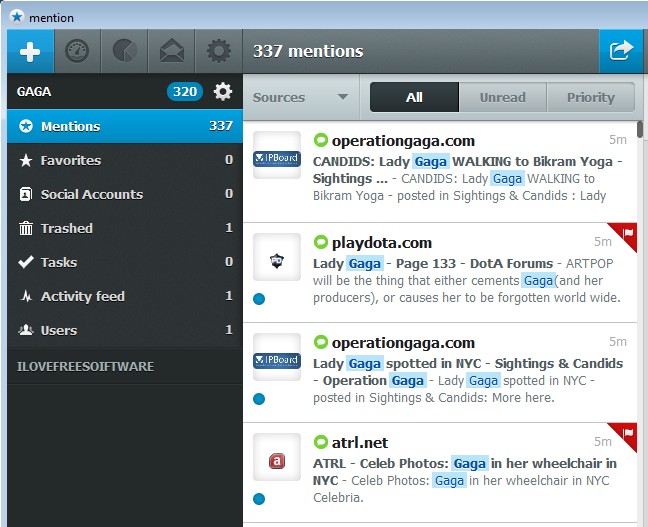Open Activity feed in the sidebar
Image resolution: width=648 pixels, height=527 pixels.
click(x=125, y=296)
